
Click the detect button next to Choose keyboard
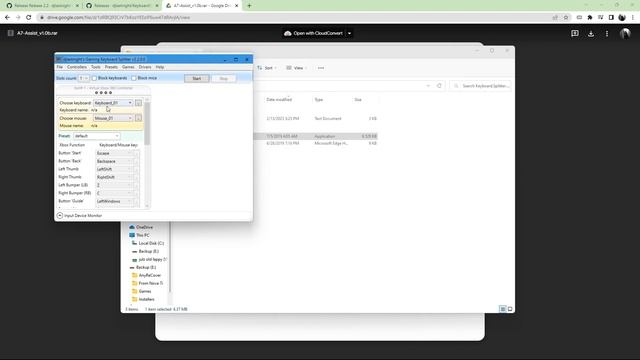click(138, 103)
